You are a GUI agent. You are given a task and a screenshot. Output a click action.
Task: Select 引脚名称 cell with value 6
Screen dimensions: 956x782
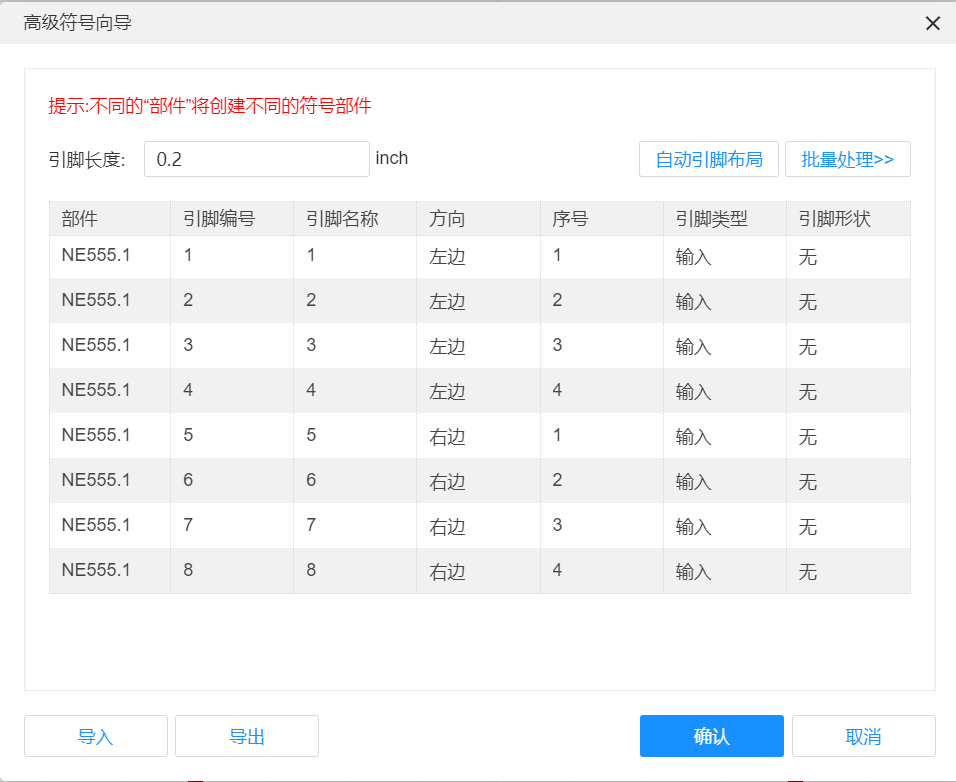(355, 480)
